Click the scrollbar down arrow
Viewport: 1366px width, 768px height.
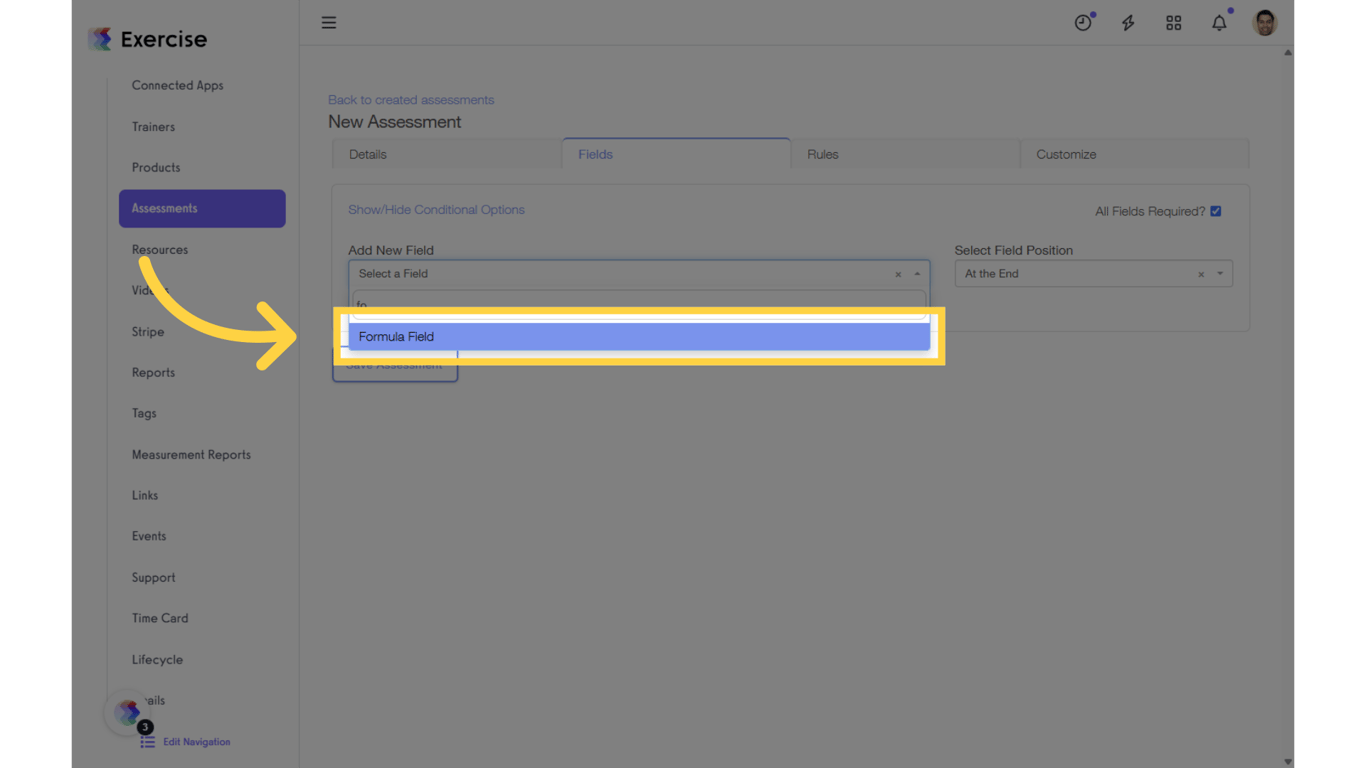[1288, 760]
